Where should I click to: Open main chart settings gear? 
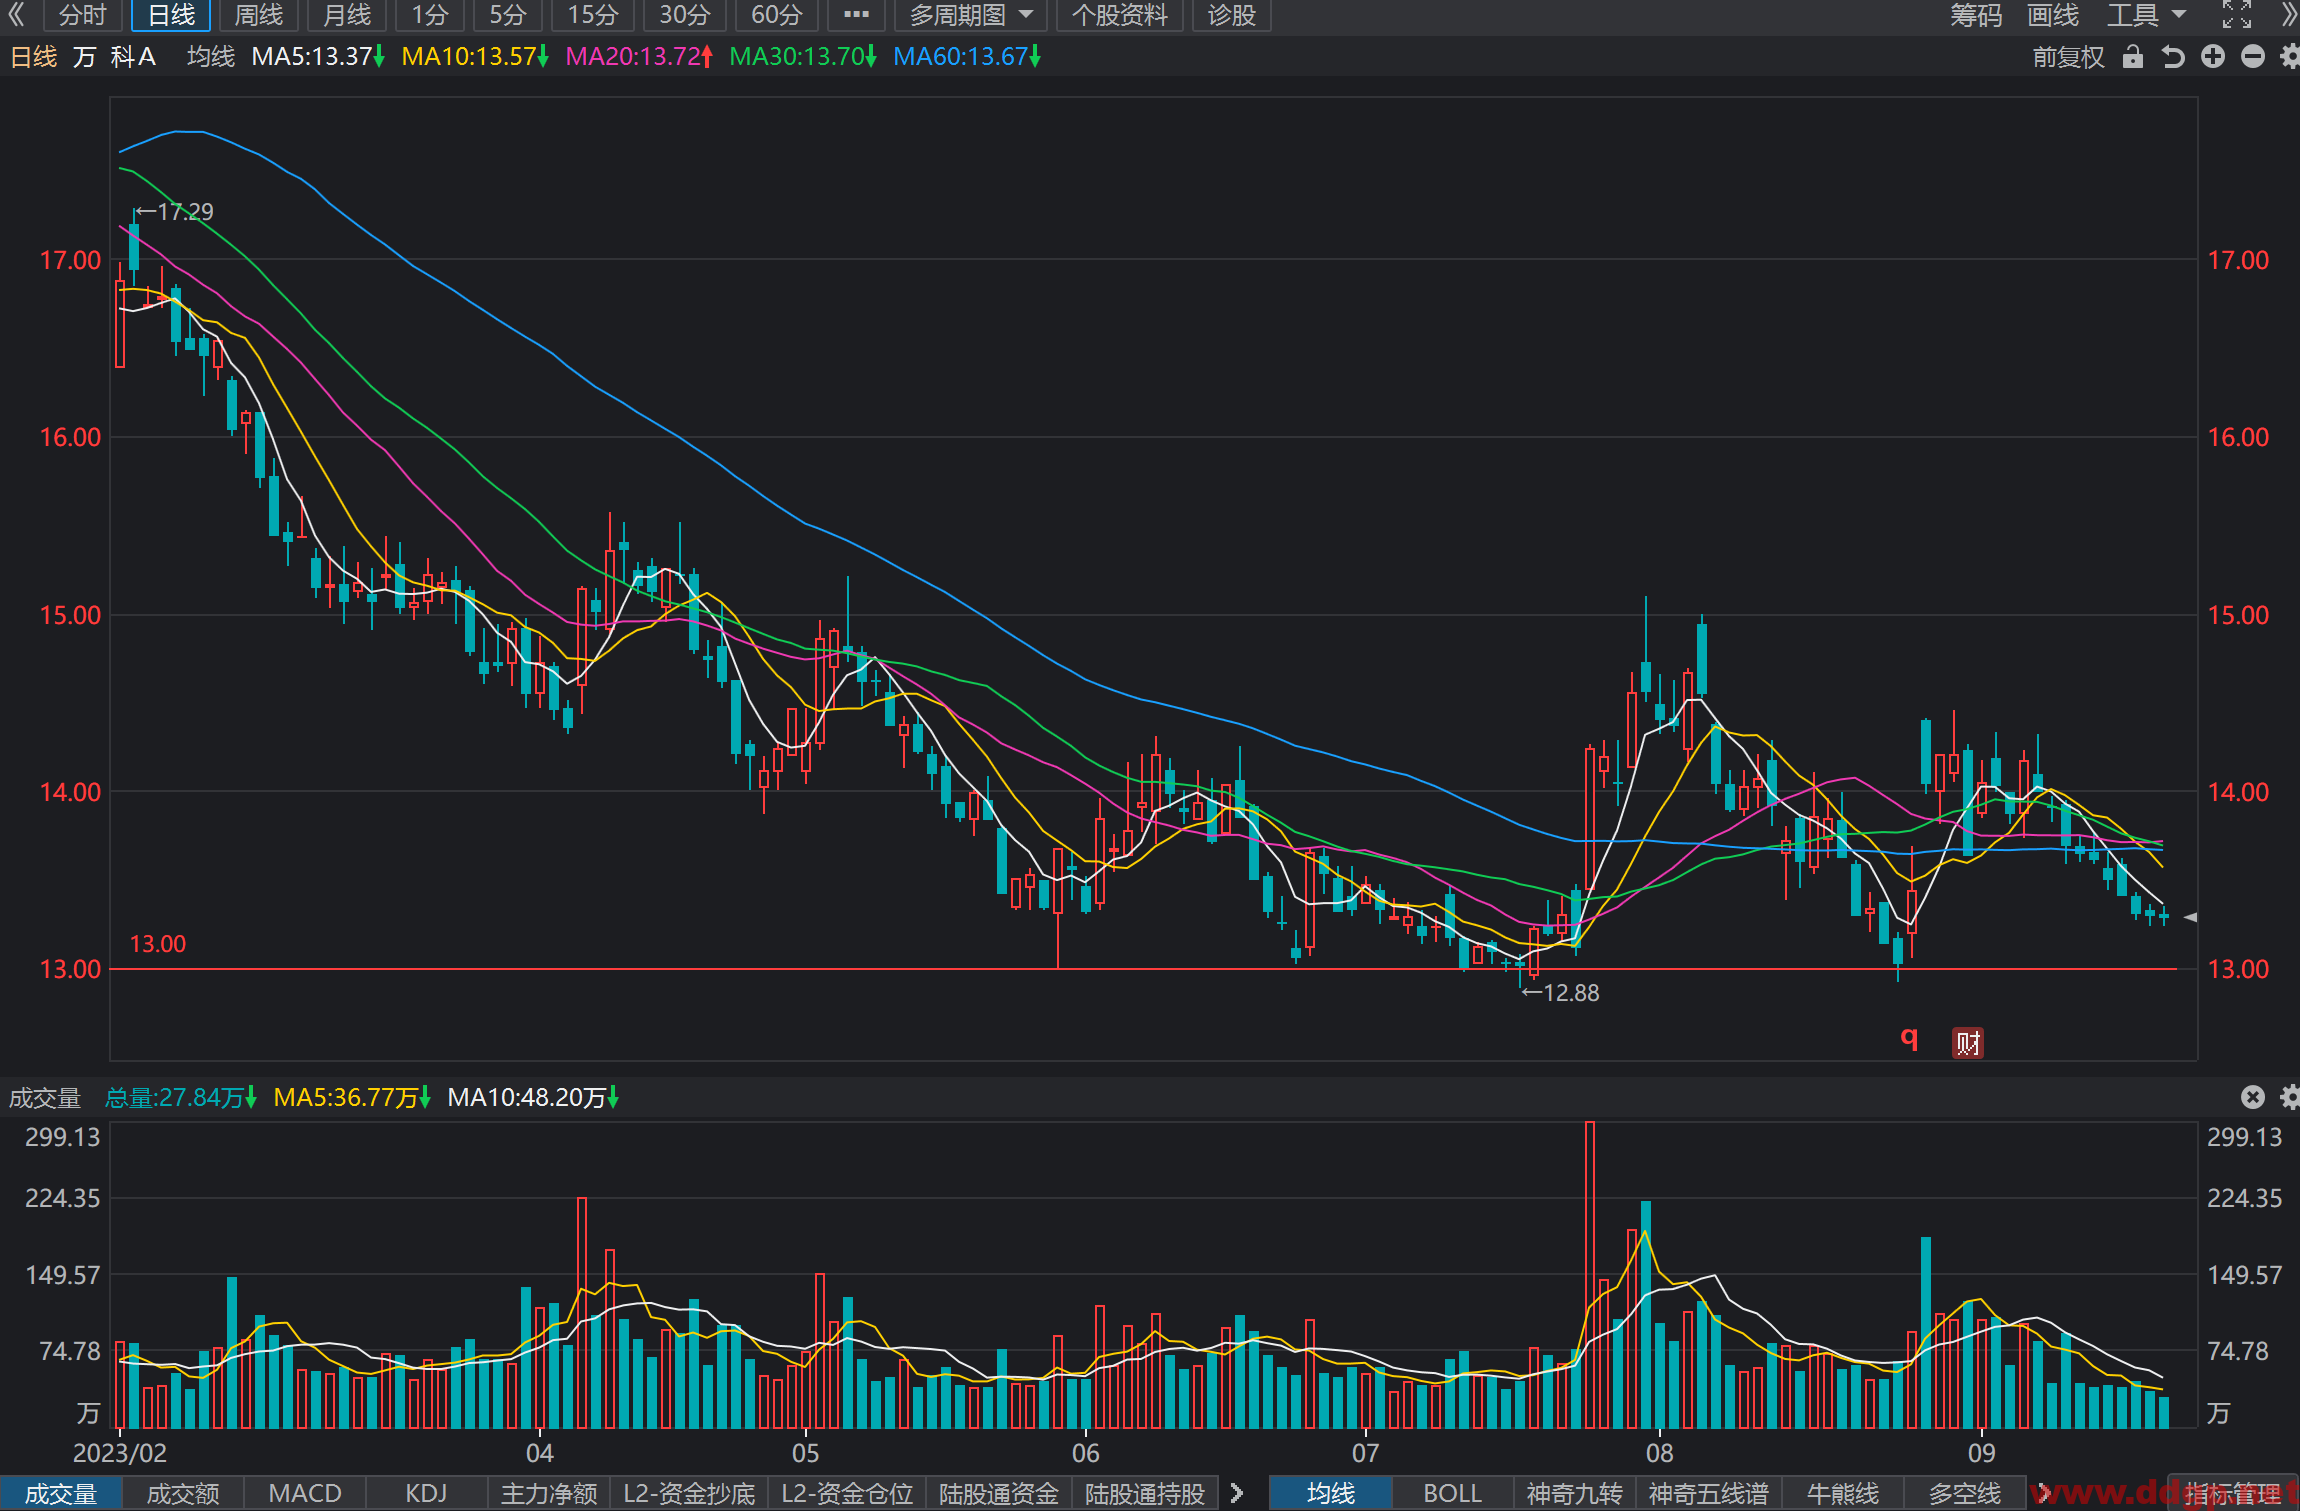click(2290, 57)
